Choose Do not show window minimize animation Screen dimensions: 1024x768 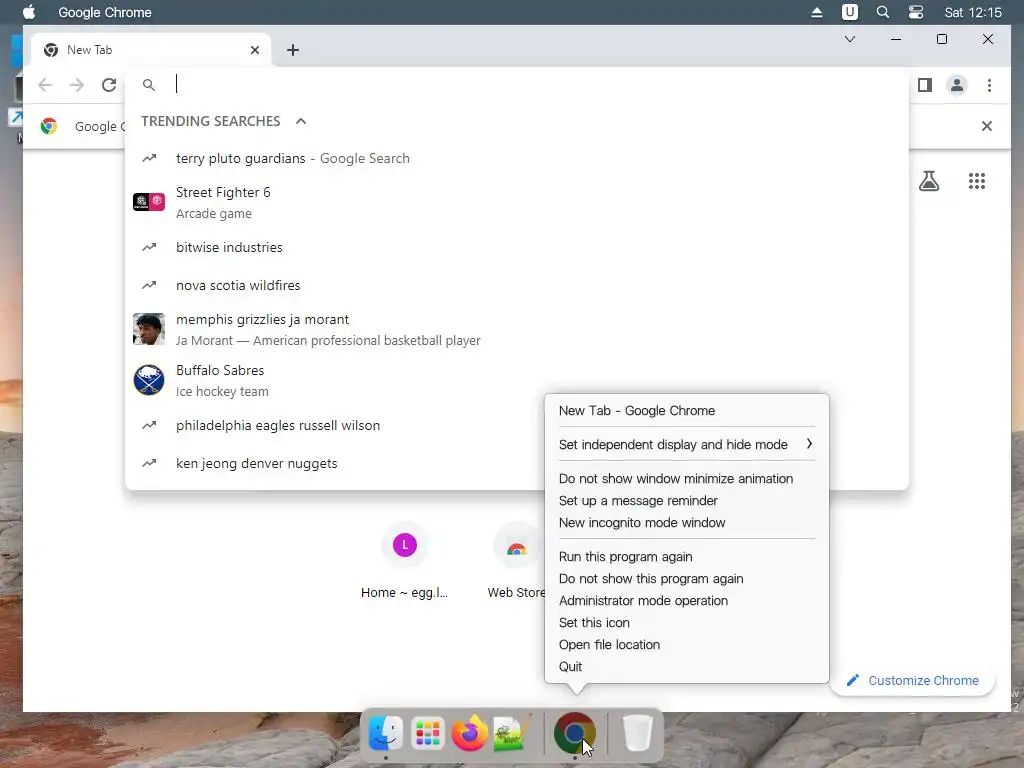[686, 479]
